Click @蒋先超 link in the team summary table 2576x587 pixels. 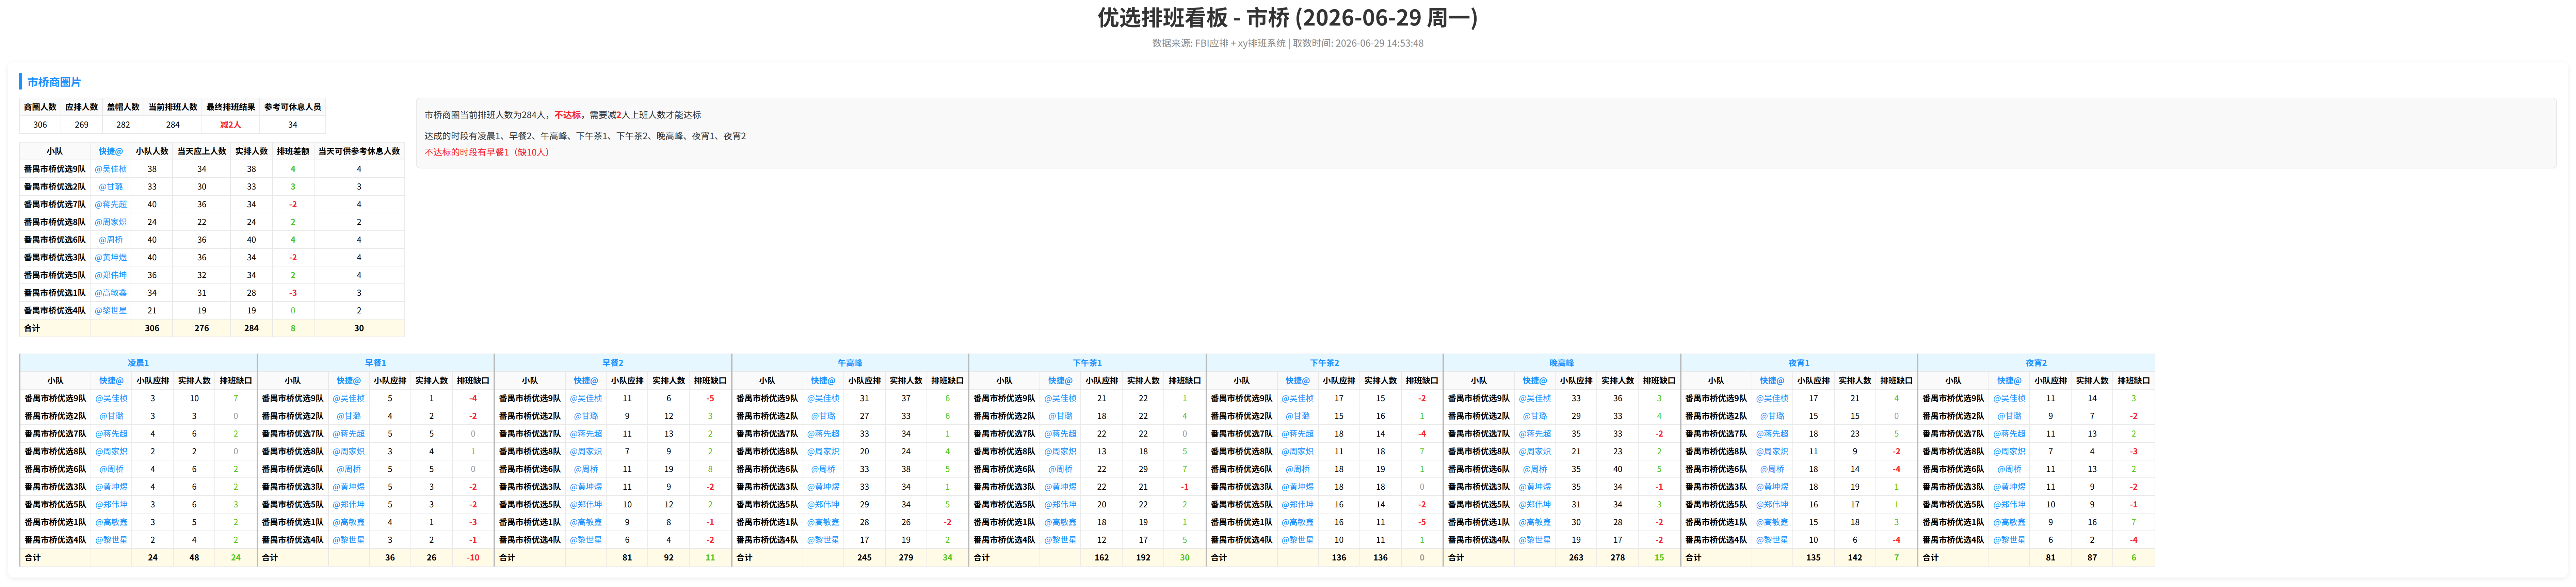[x=111, y=204]
